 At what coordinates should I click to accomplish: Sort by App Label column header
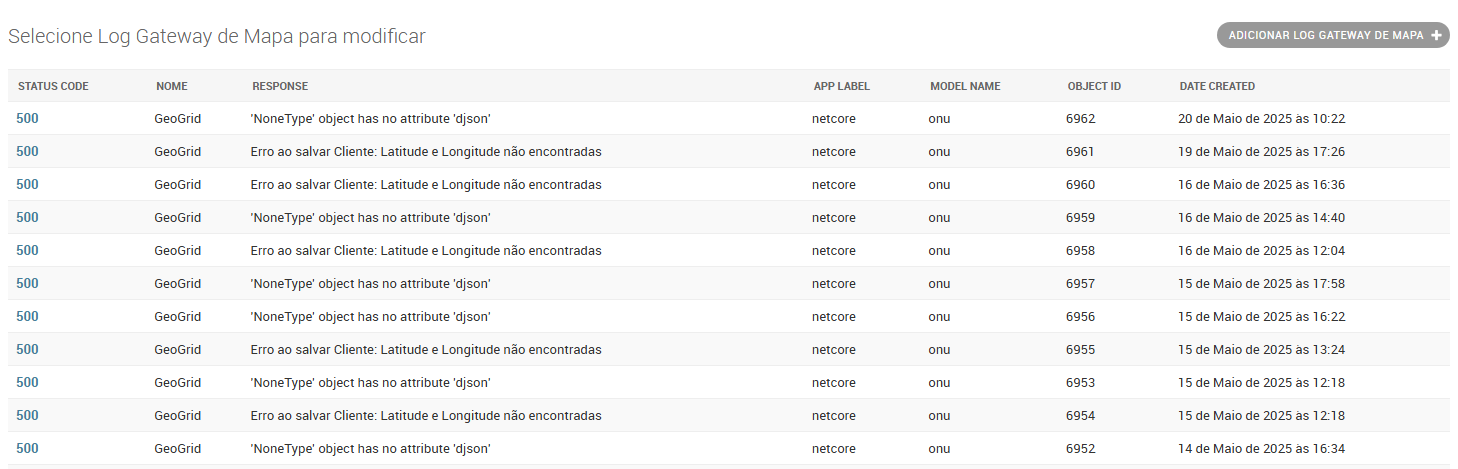[x=841, y=86]
